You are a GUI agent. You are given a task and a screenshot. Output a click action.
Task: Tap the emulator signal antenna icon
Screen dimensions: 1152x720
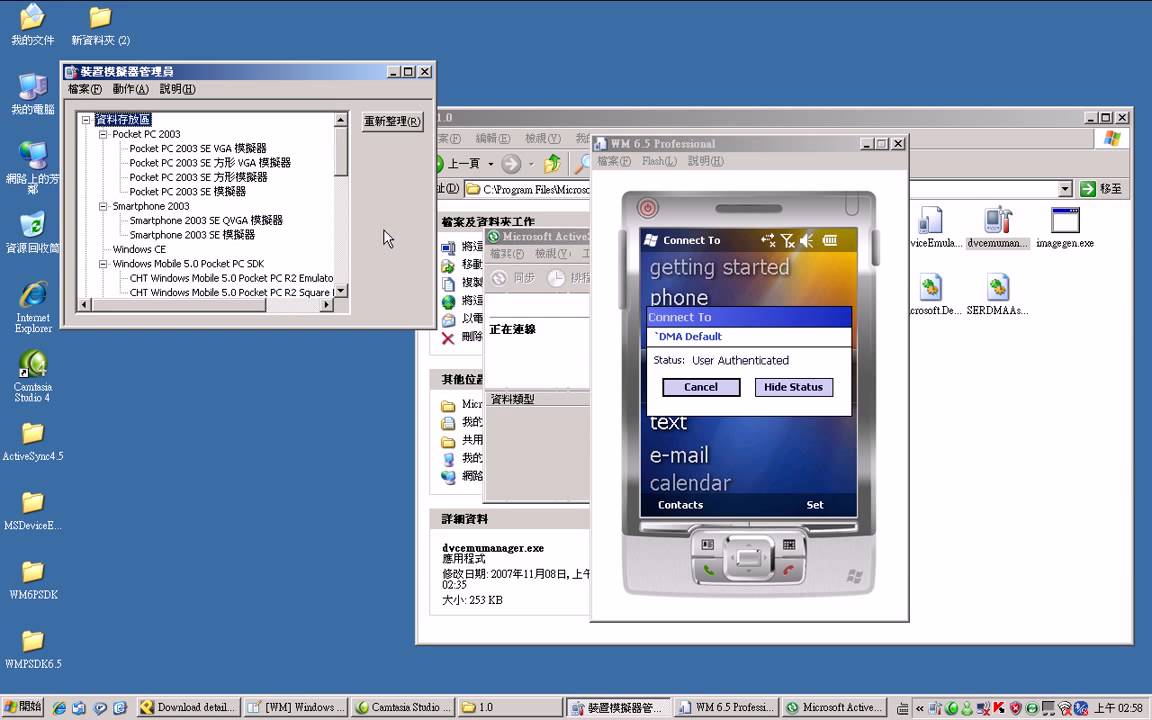pos(788,240)
